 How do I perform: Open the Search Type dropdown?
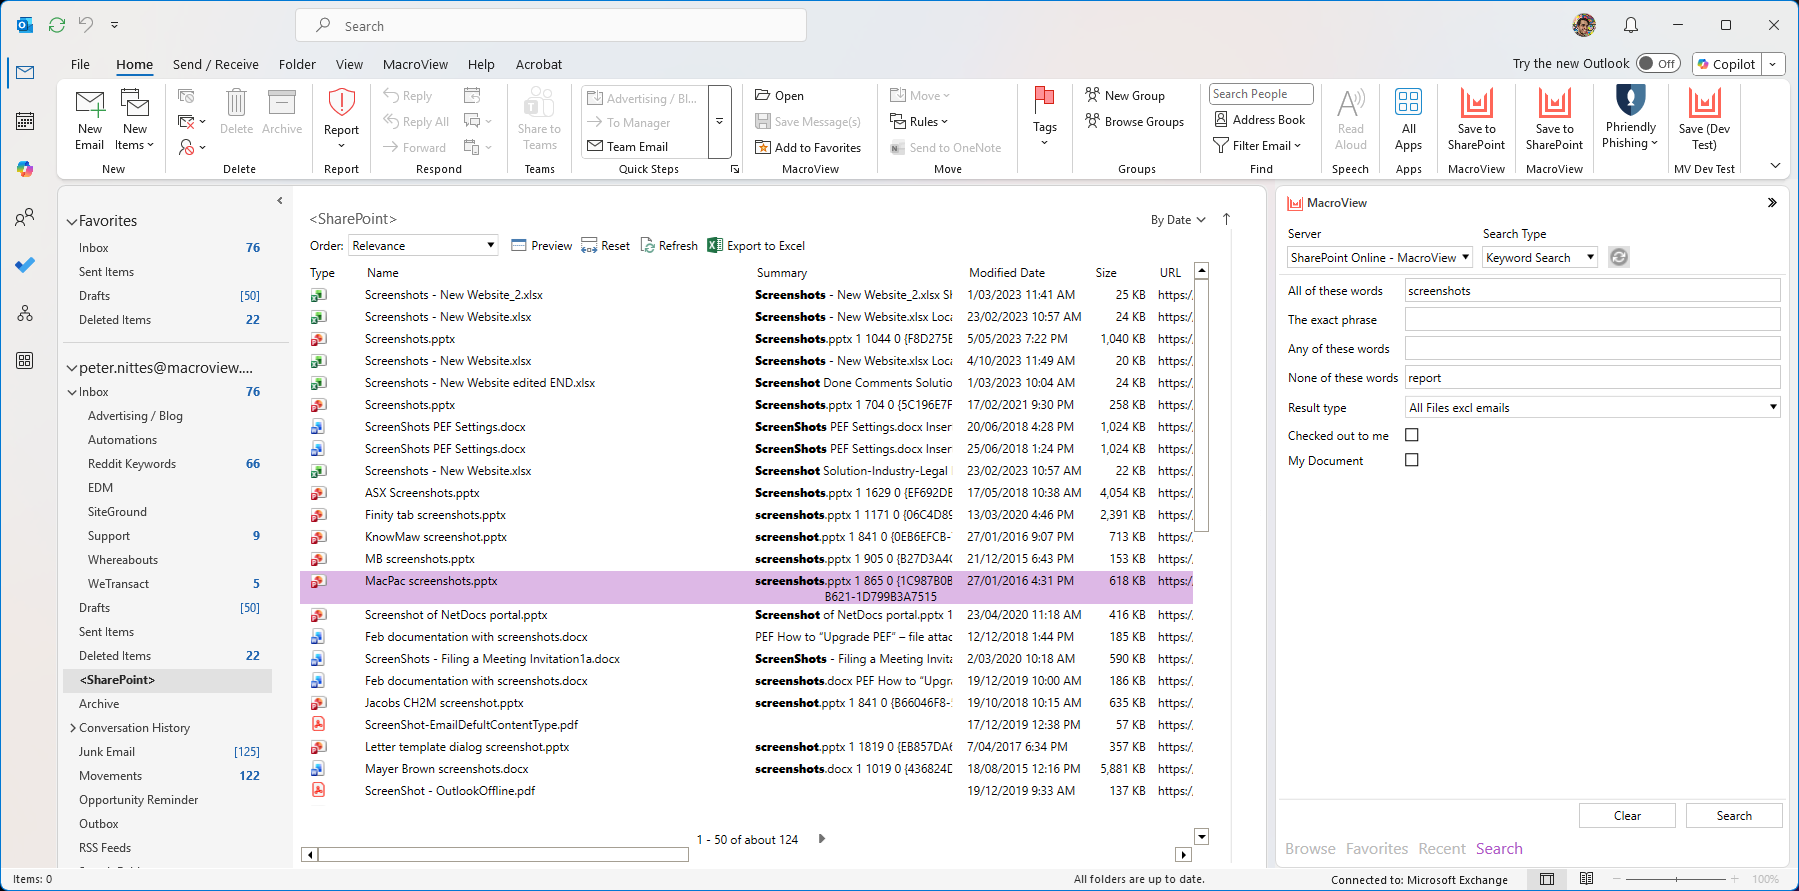pos(1540,258)
